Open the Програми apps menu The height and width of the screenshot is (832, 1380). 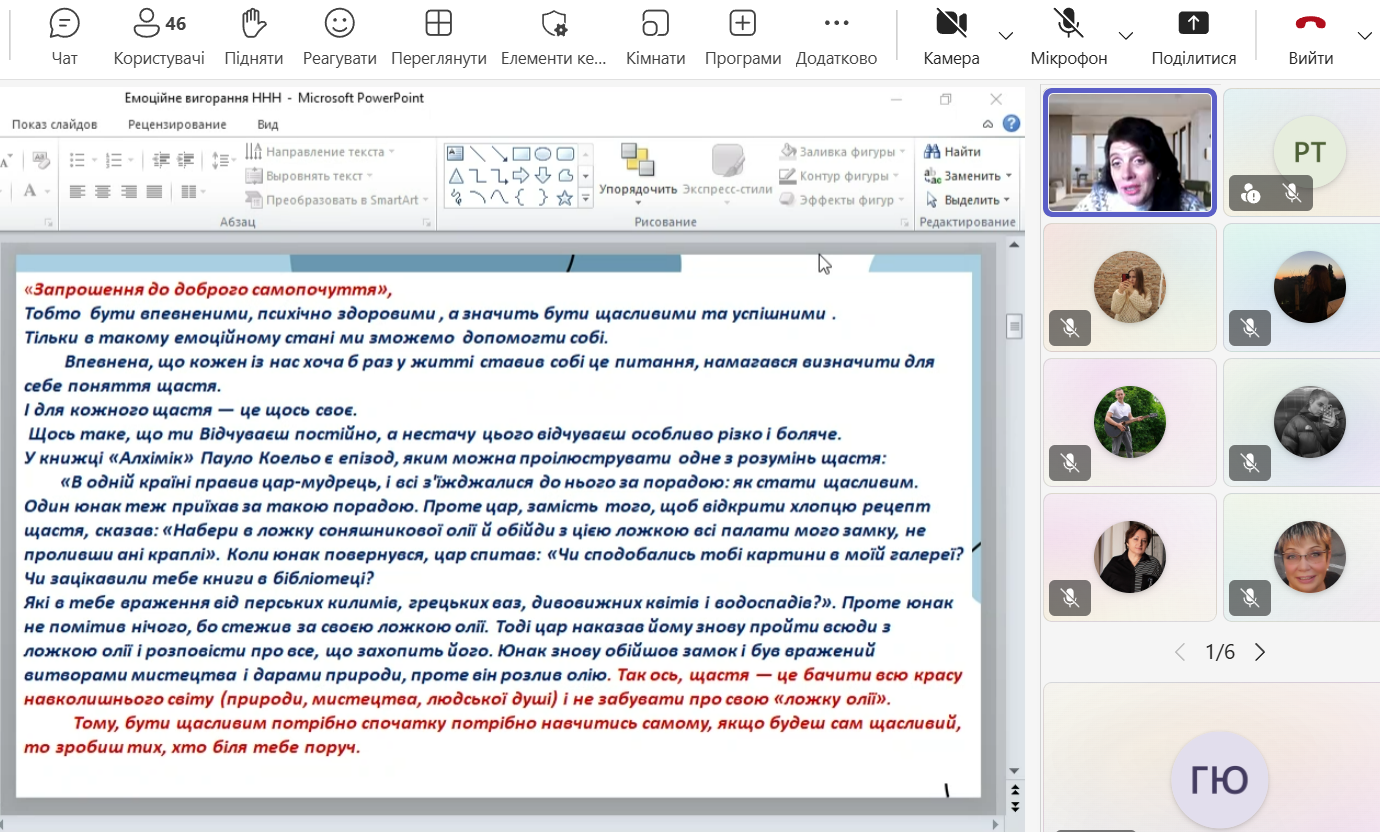pos(742,38)
